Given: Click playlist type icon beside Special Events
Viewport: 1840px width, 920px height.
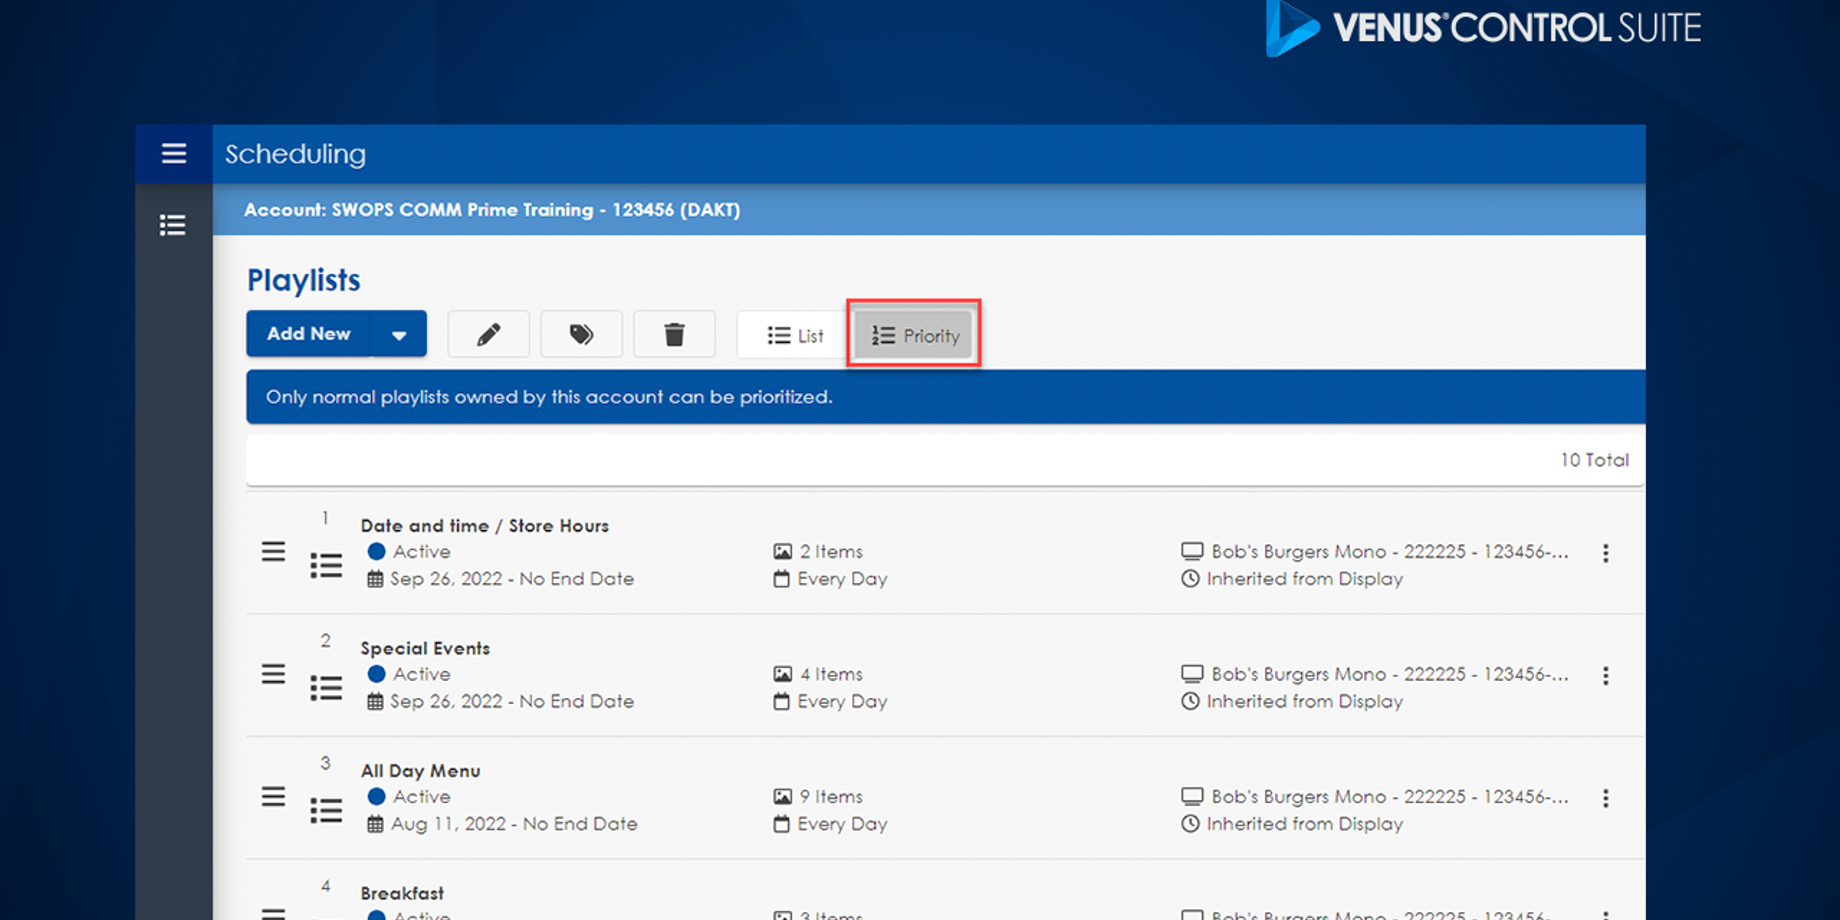Looking at the screenshot, I should (x=326, y=688).
